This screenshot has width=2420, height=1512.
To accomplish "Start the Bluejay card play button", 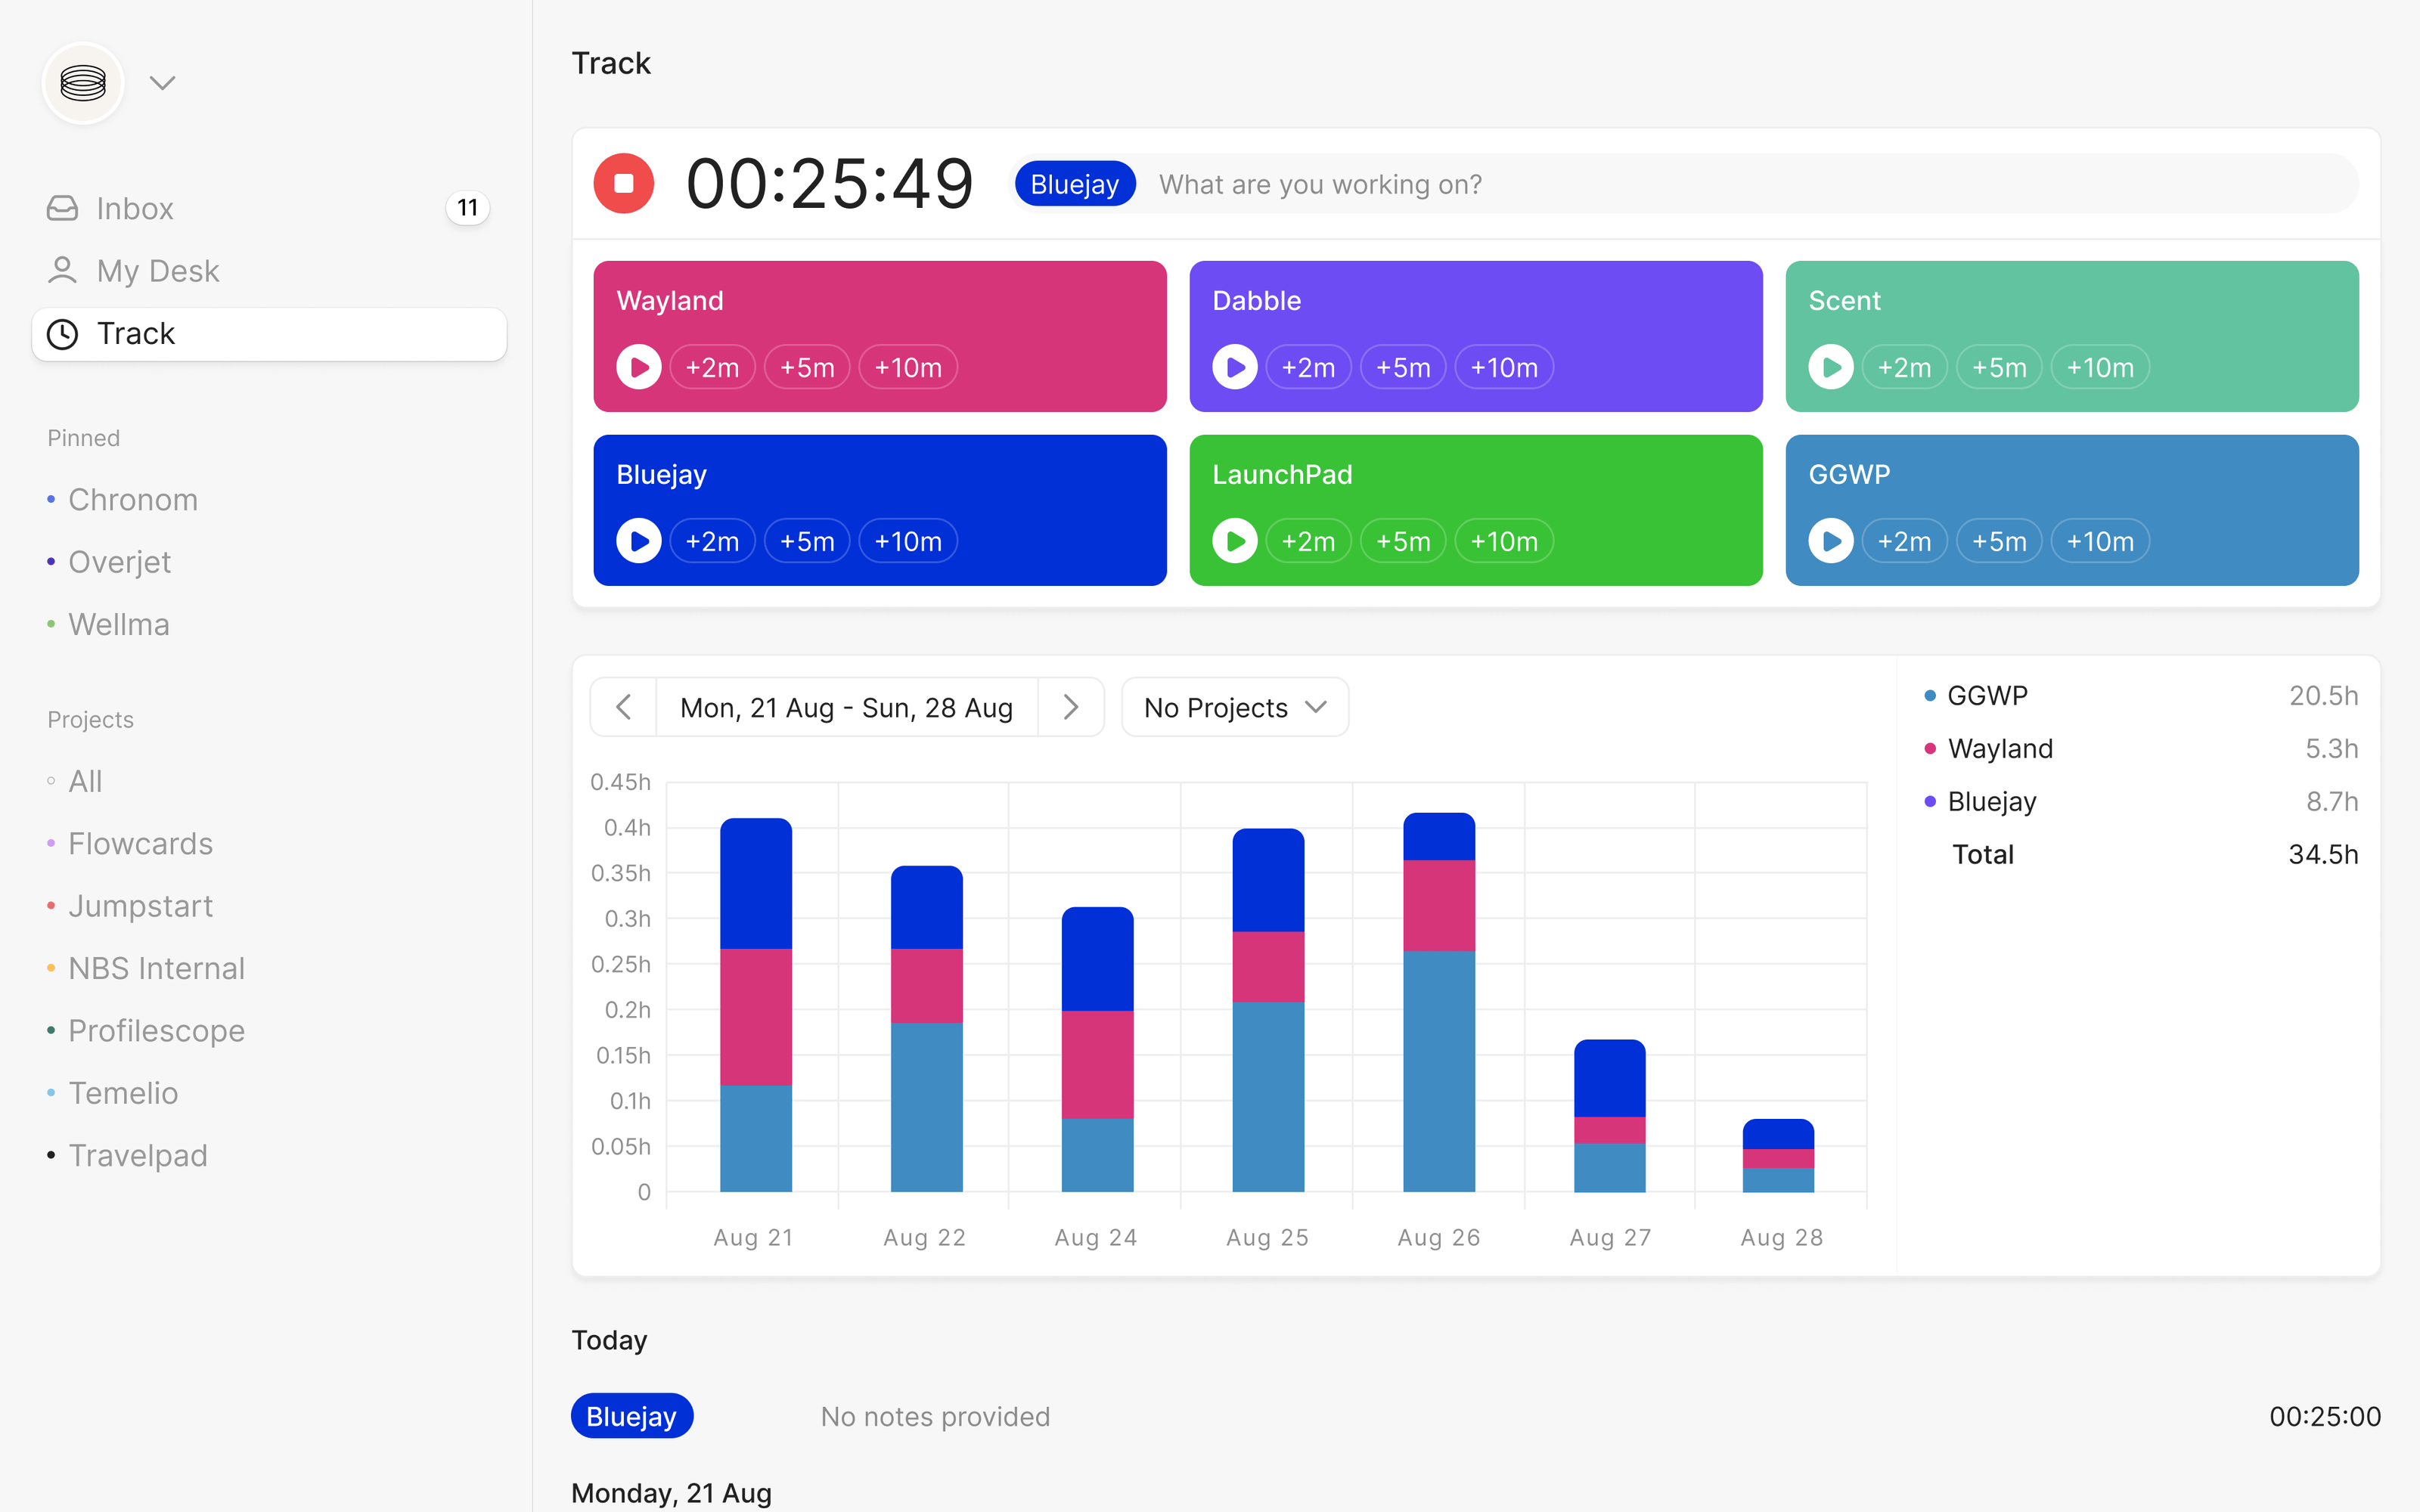I will click(638, 541).
